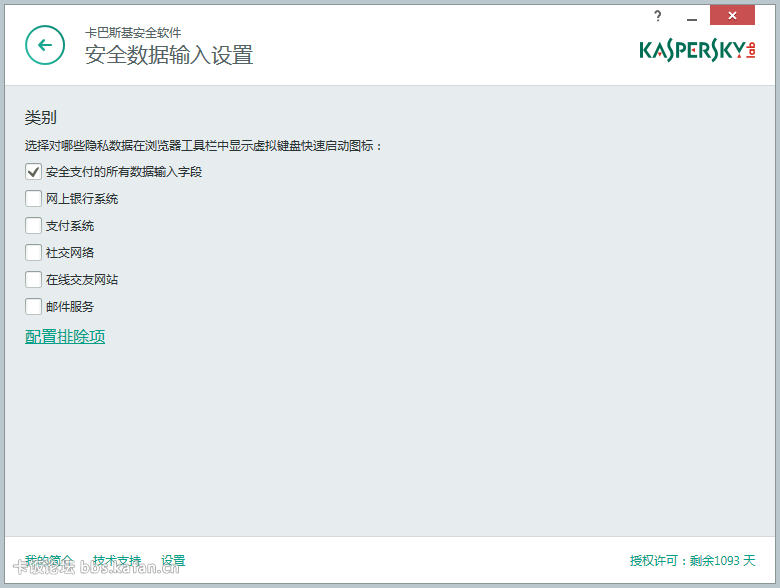
Task: Uncheck 安全支付的所有数据输入字段 checkbox
Action: (33, 172)
